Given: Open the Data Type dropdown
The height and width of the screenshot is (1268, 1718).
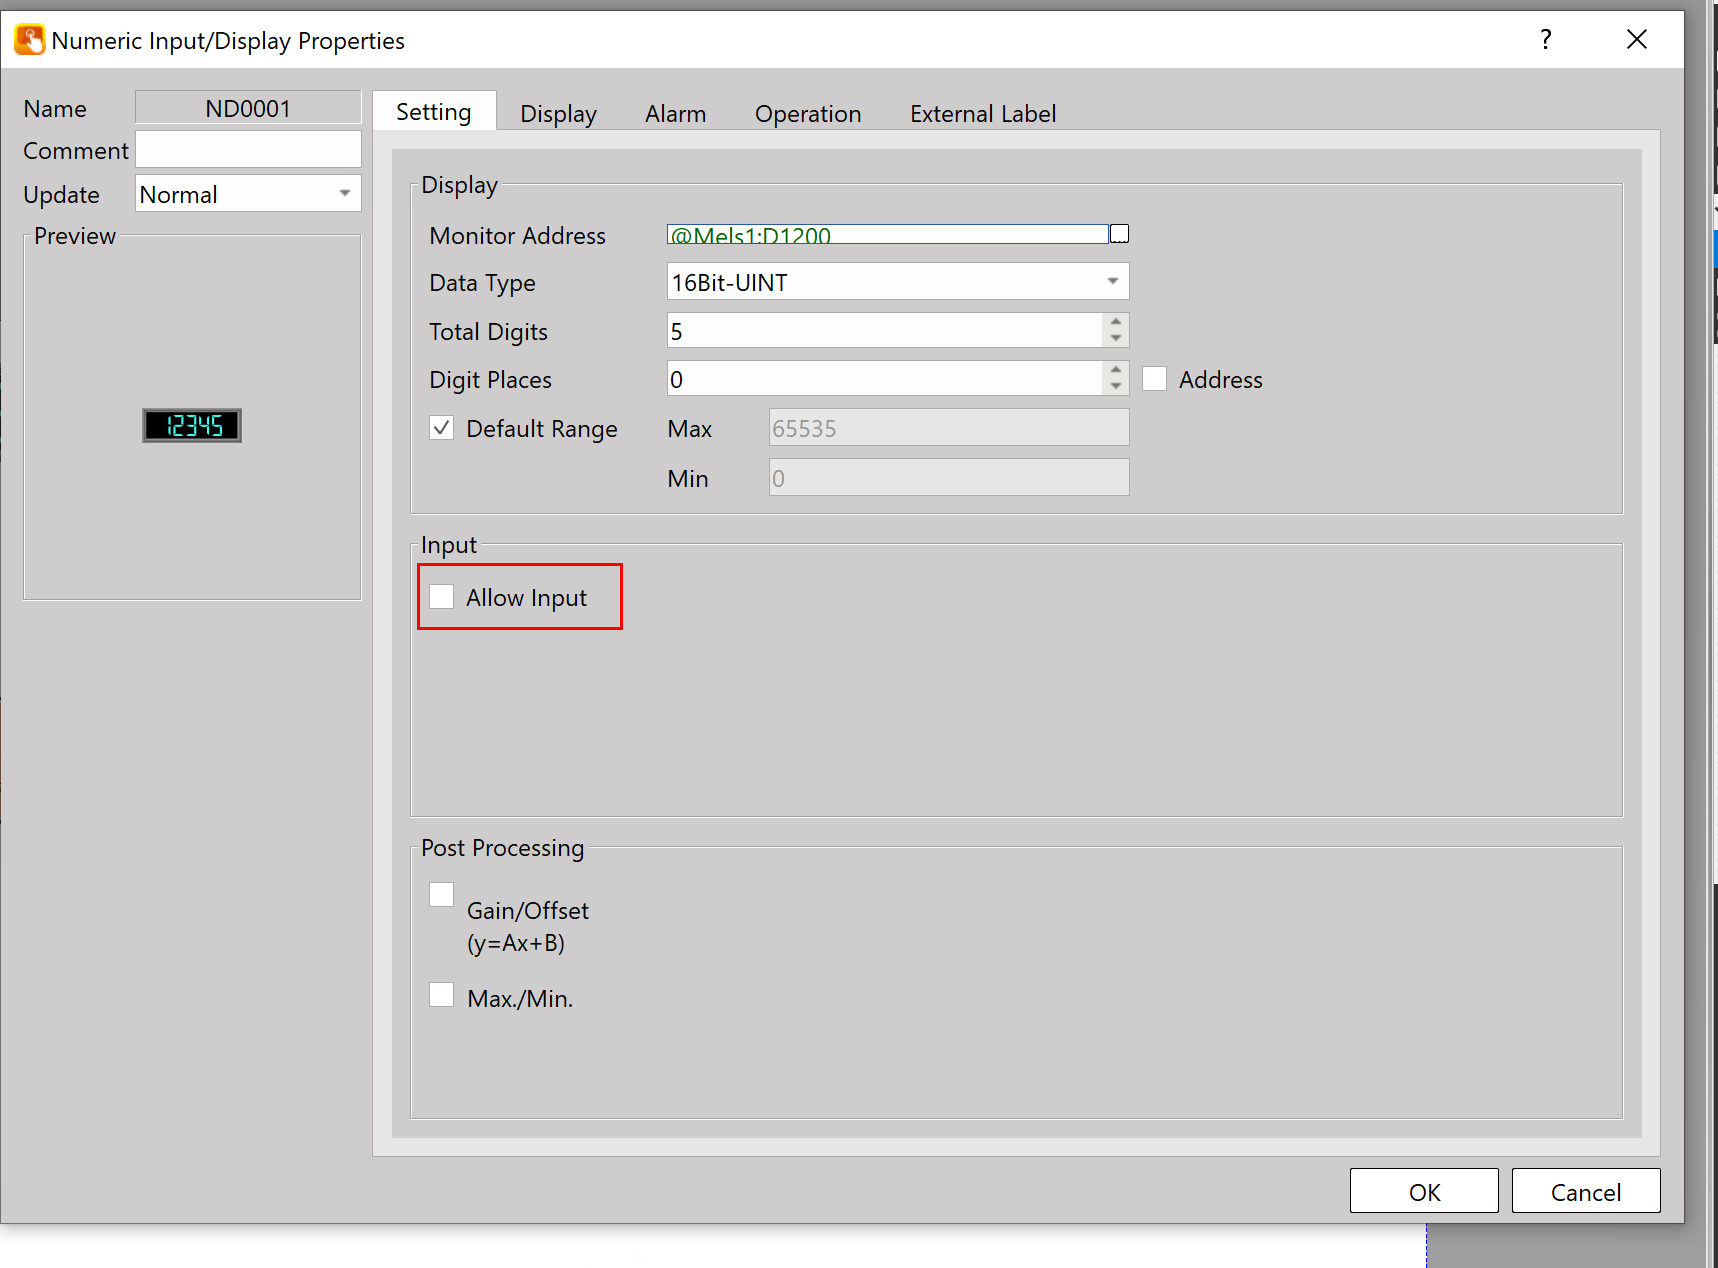Looking at the screenshot, I should [x=897, y=282].
